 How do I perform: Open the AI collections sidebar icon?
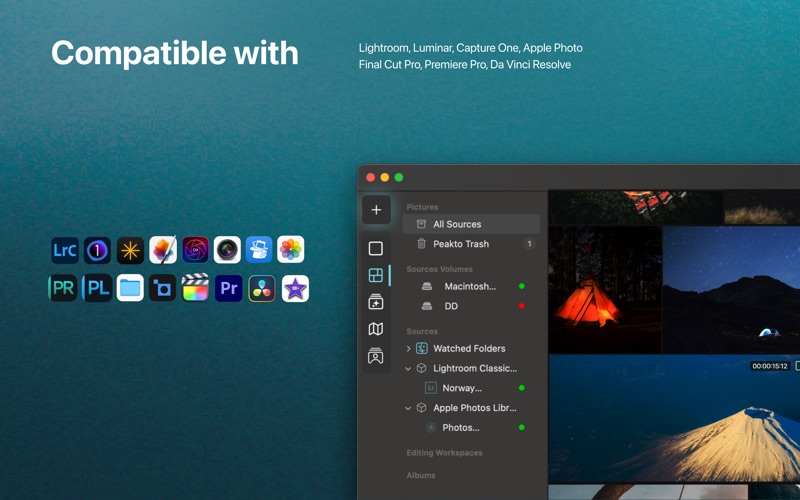(376, 302)
